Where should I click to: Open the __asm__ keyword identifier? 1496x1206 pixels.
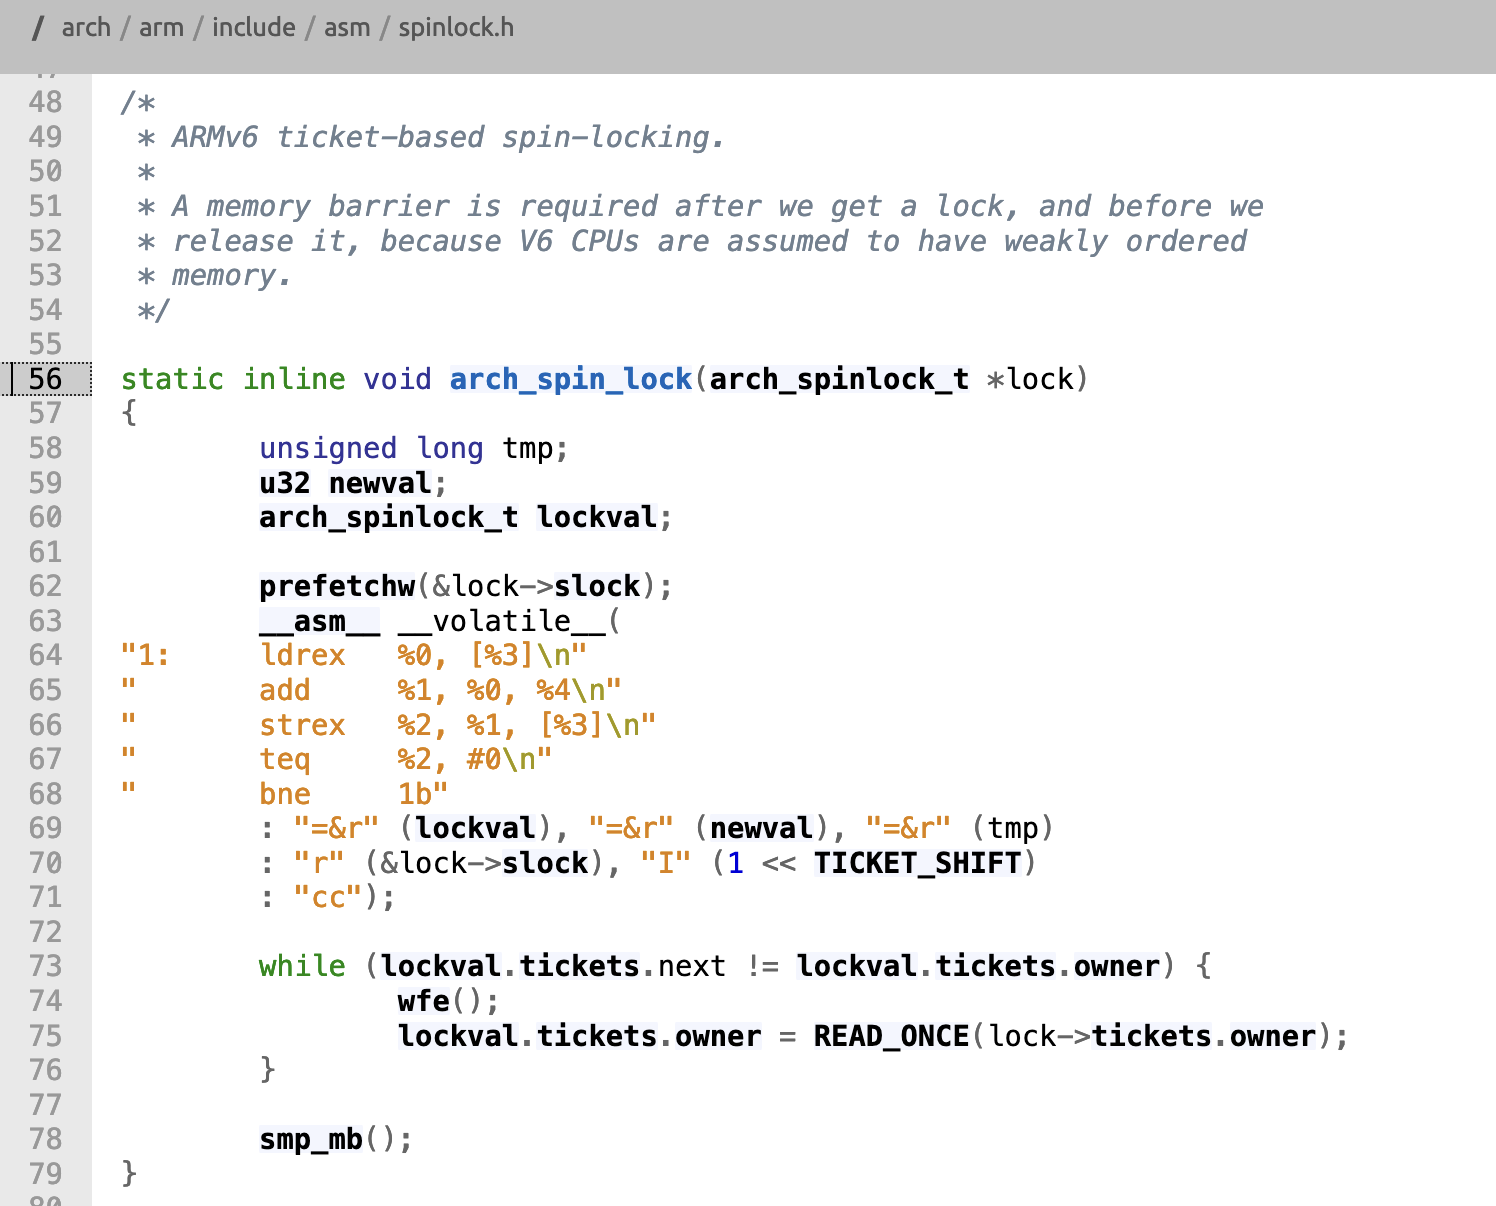click(x=319, y=621)
